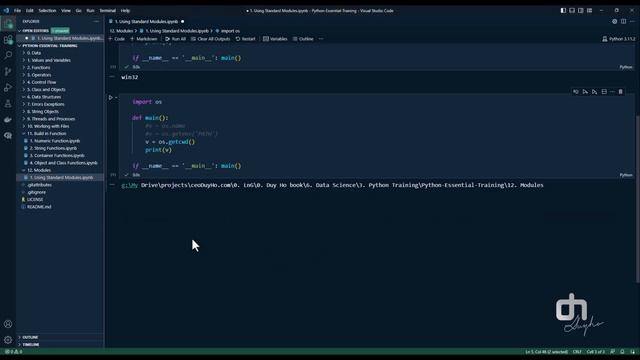The height and width of the screenshot is (360, 640).
Task: Open more actions in the cell toolbar
Action: (612, 92)
